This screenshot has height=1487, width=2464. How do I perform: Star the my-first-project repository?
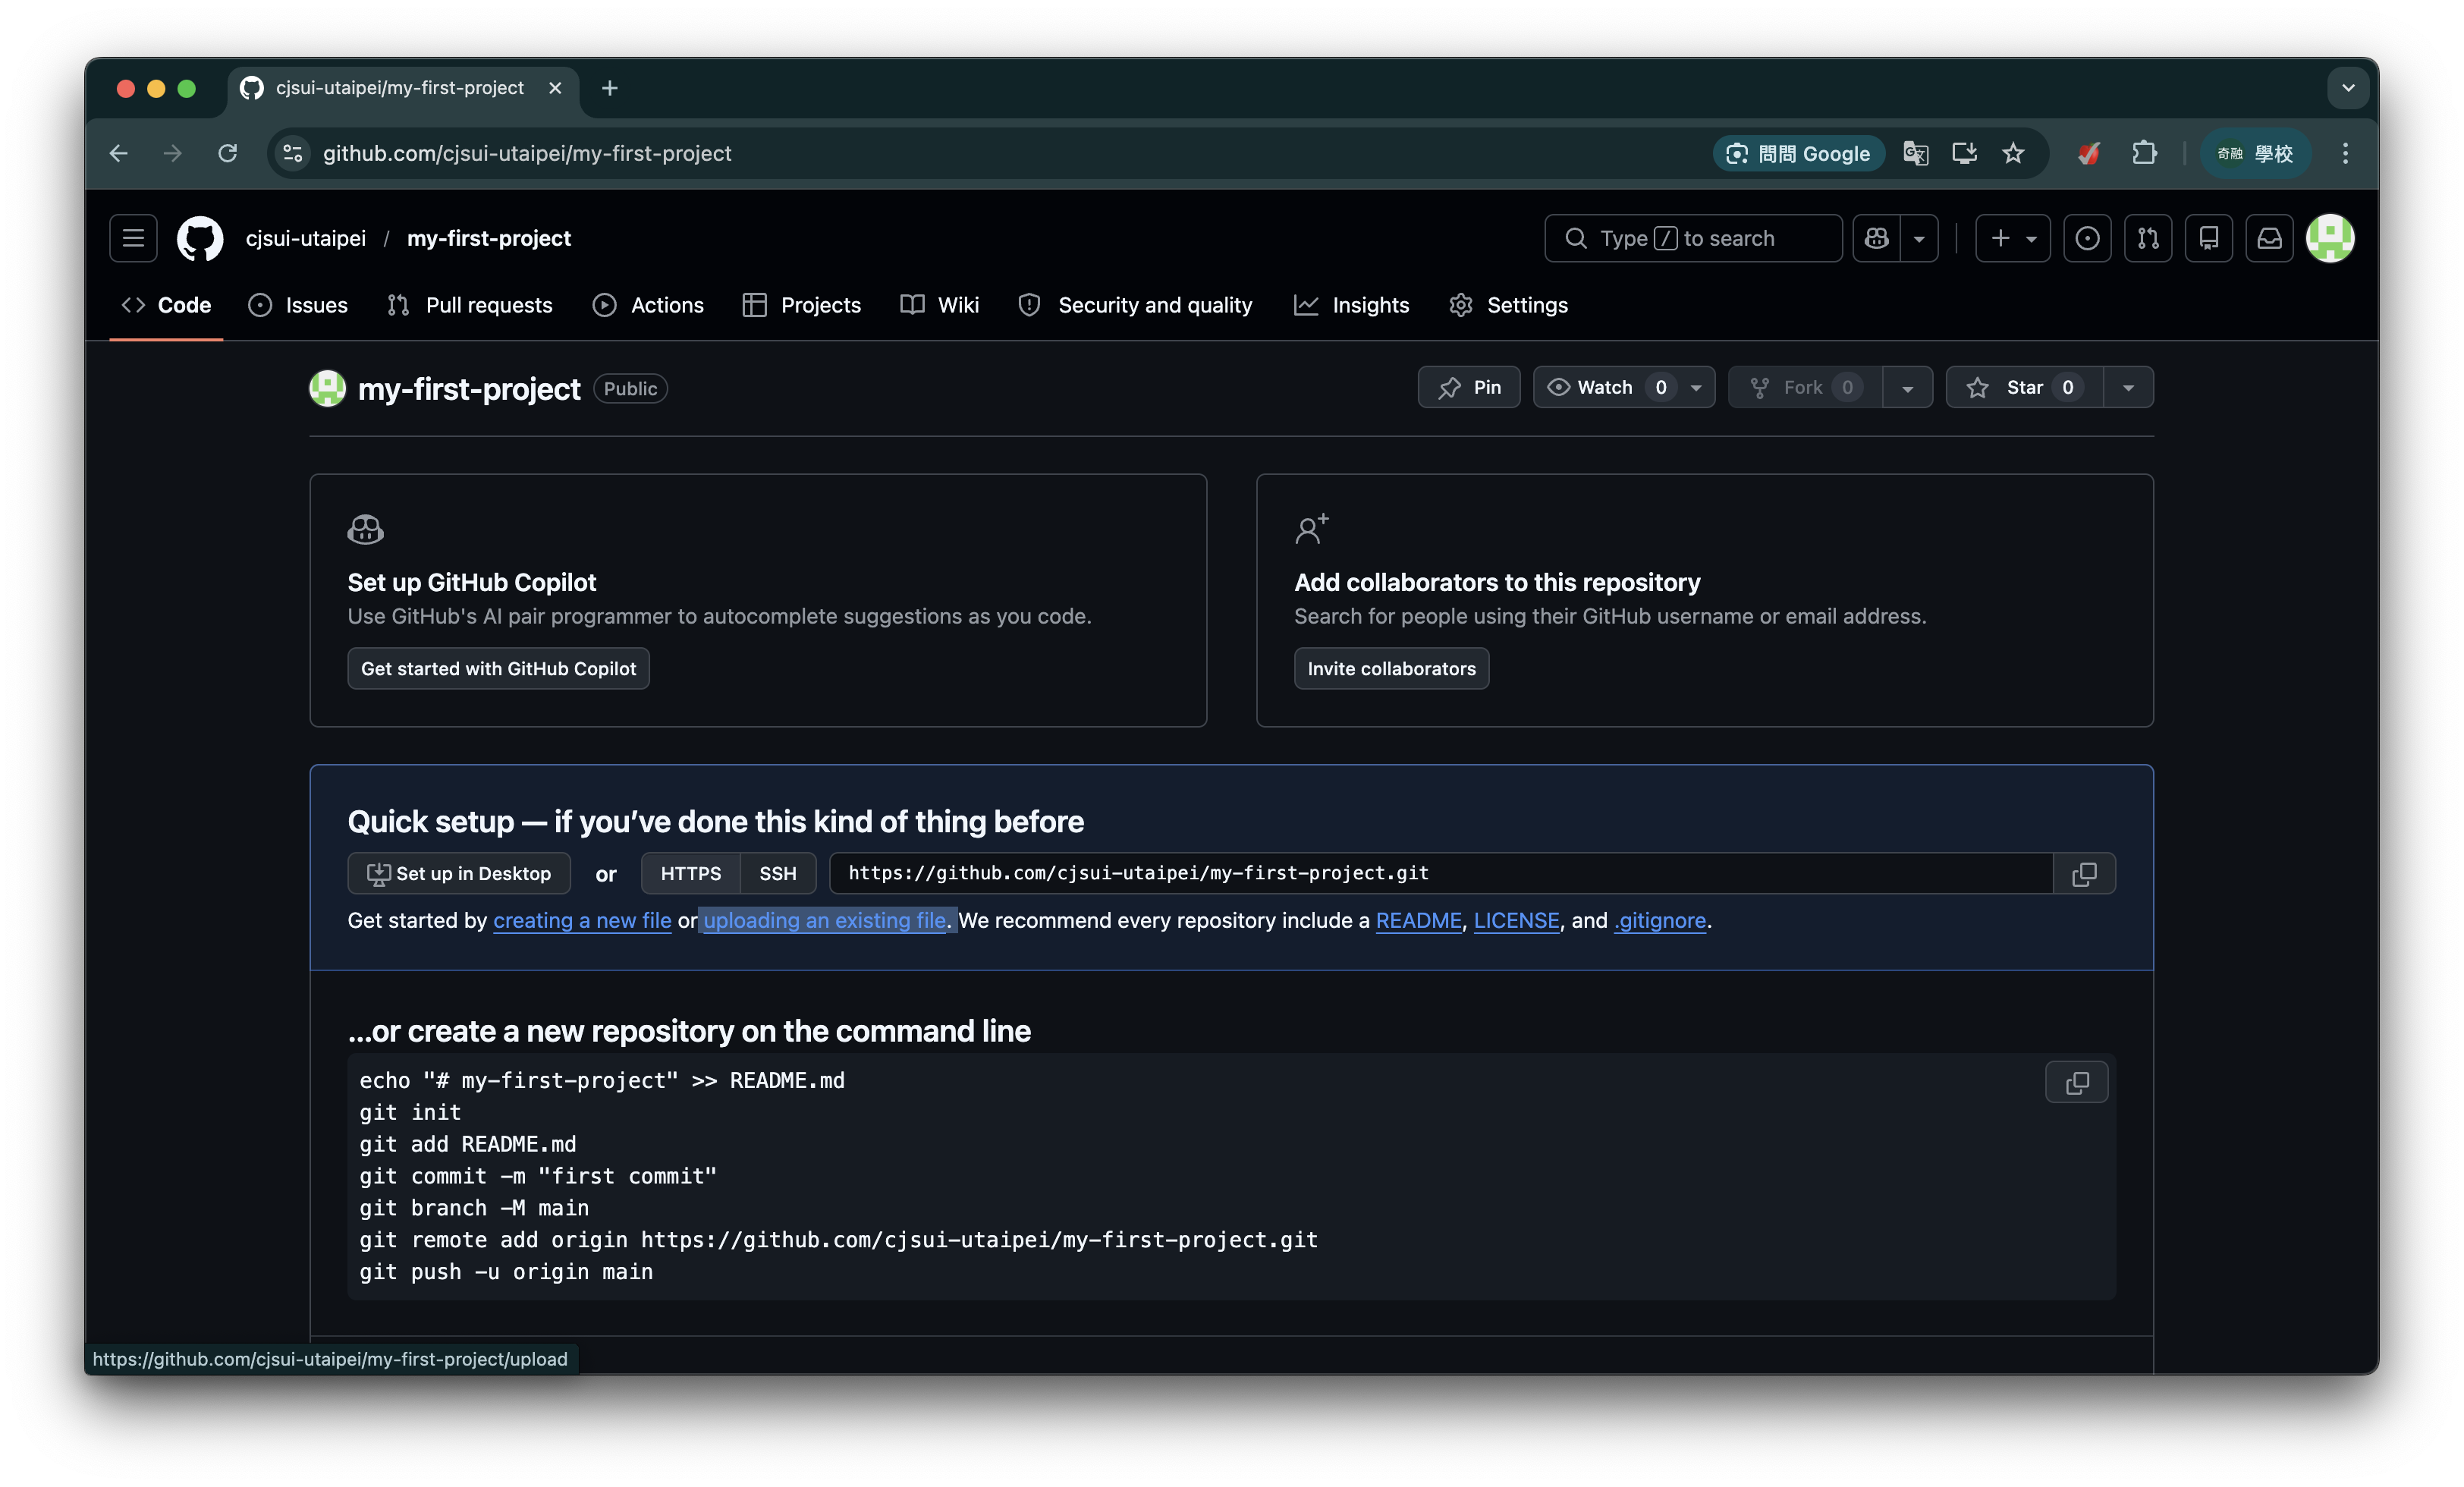(2025, 387)
